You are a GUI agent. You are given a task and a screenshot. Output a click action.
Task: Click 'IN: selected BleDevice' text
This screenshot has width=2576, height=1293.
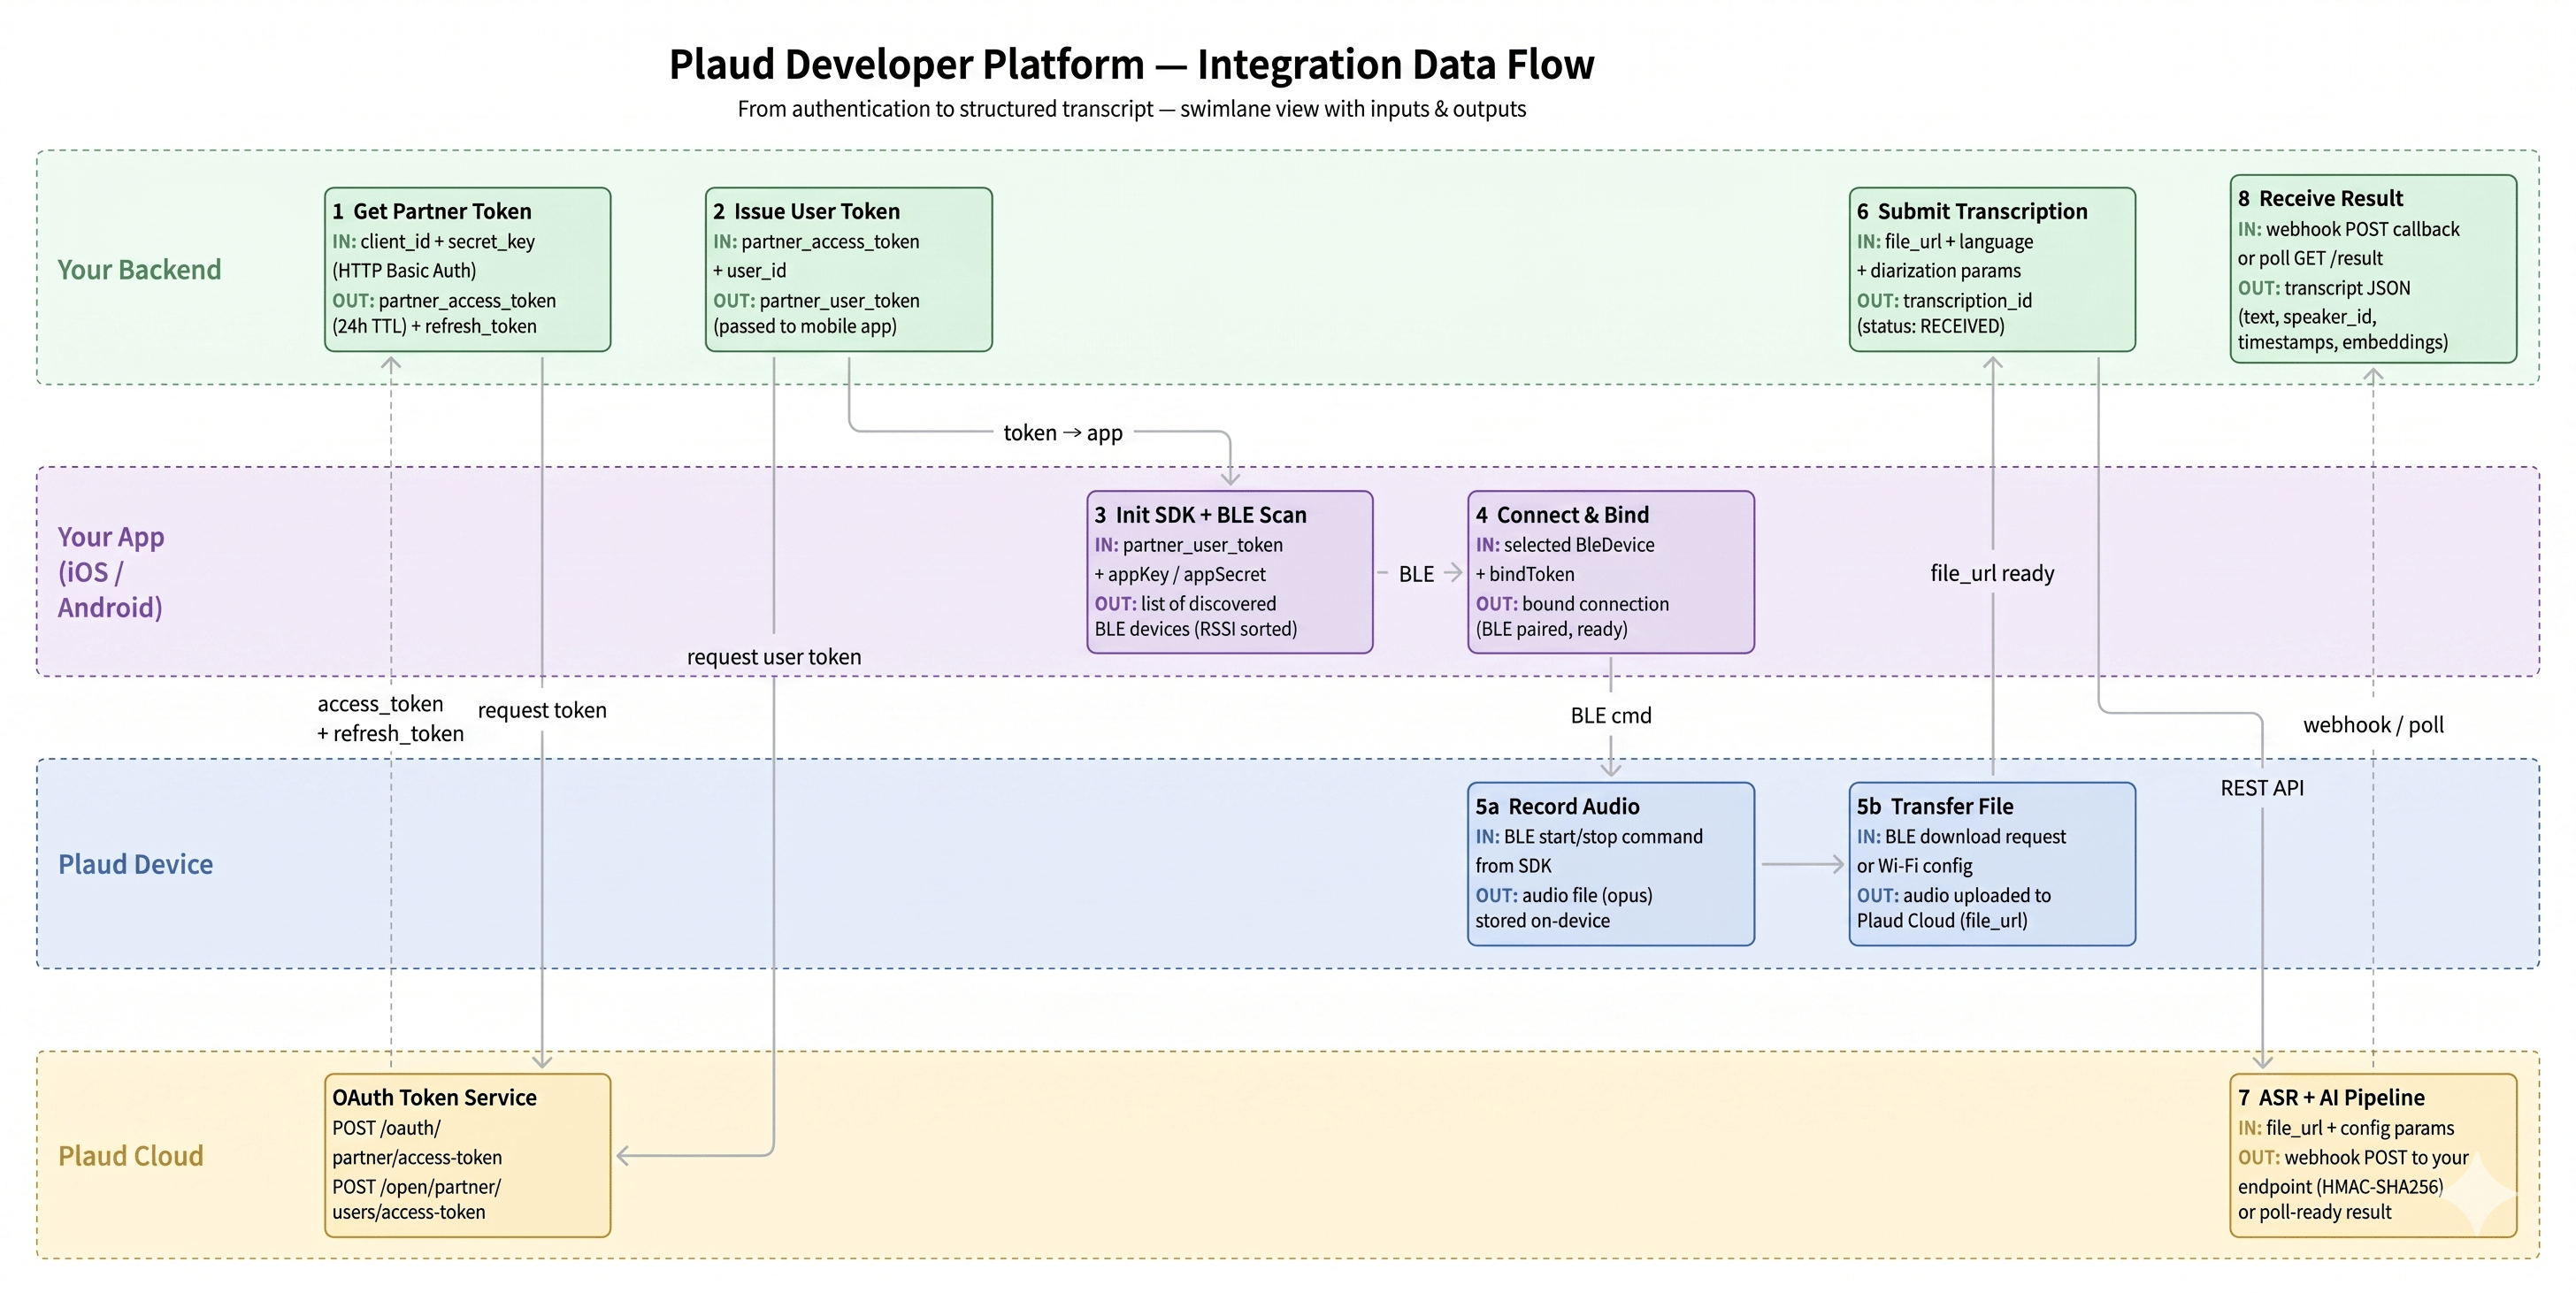1565,545
